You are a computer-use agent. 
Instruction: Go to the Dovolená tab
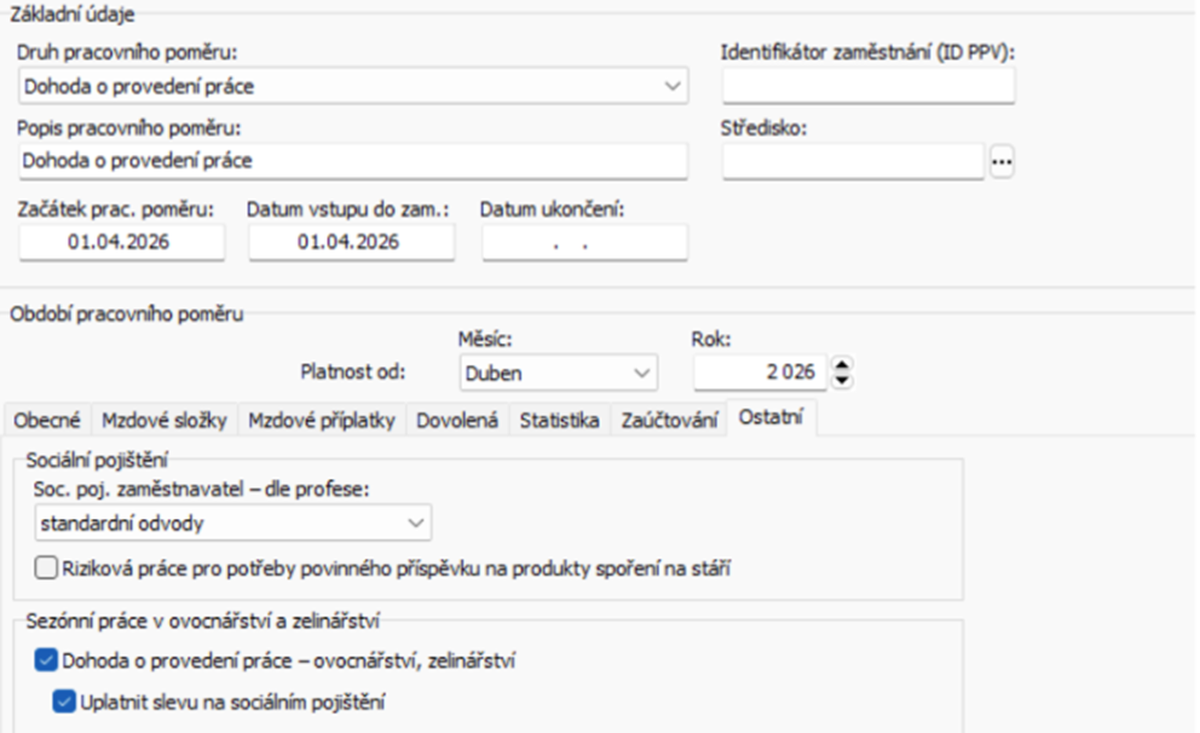[457, 421]
